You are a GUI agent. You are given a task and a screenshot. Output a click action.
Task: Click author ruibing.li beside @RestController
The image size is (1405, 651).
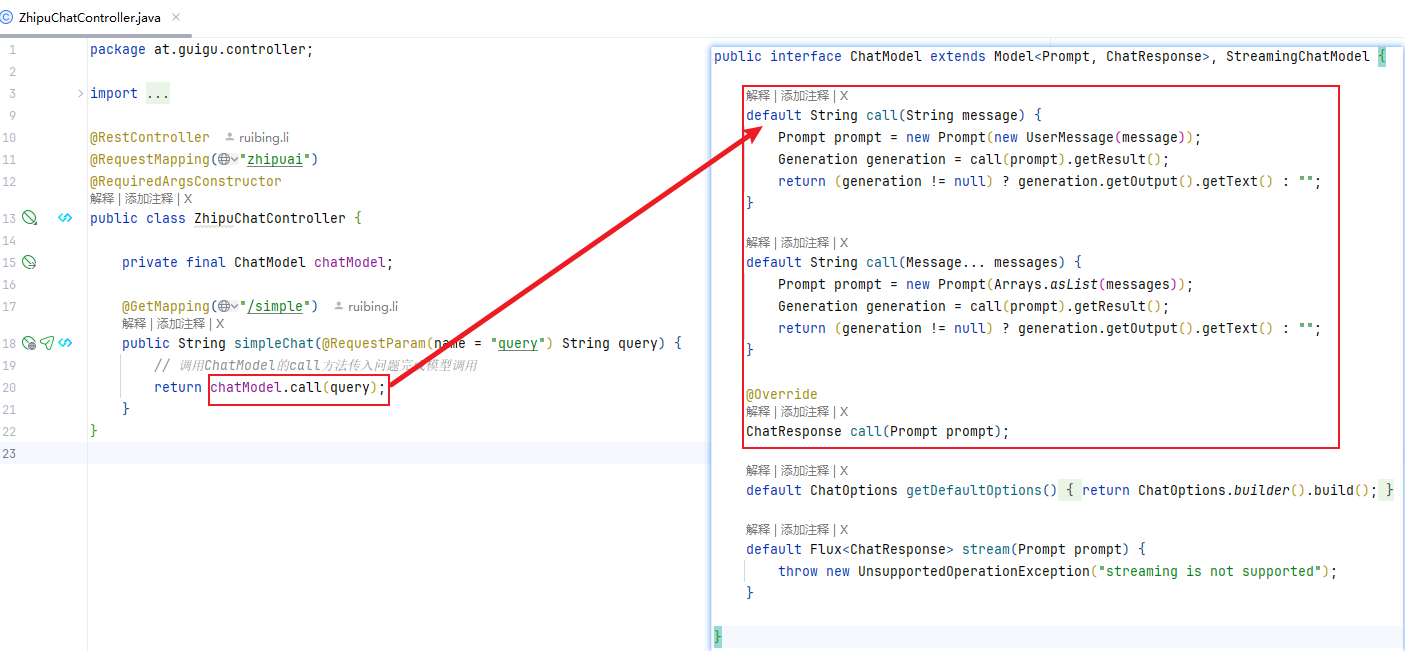click(264, 138)
